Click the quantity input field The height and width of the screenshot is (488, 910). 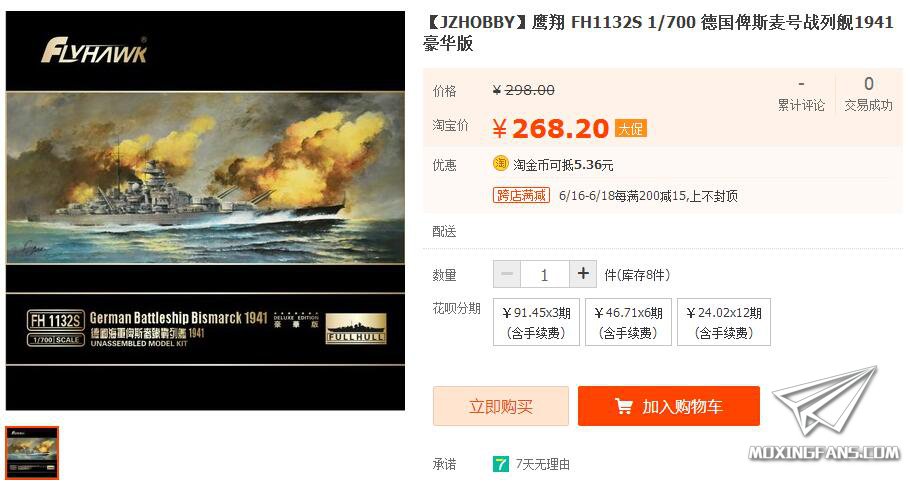545,274
